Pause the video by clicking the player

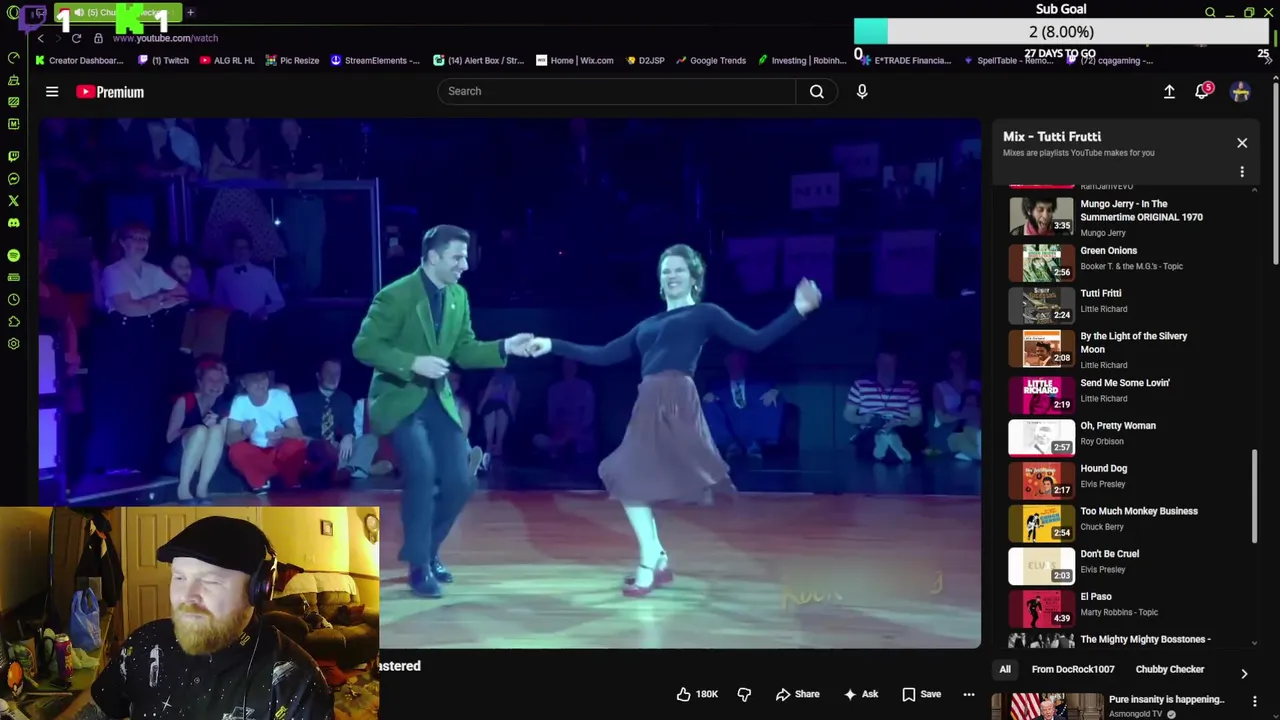point(510,383)
